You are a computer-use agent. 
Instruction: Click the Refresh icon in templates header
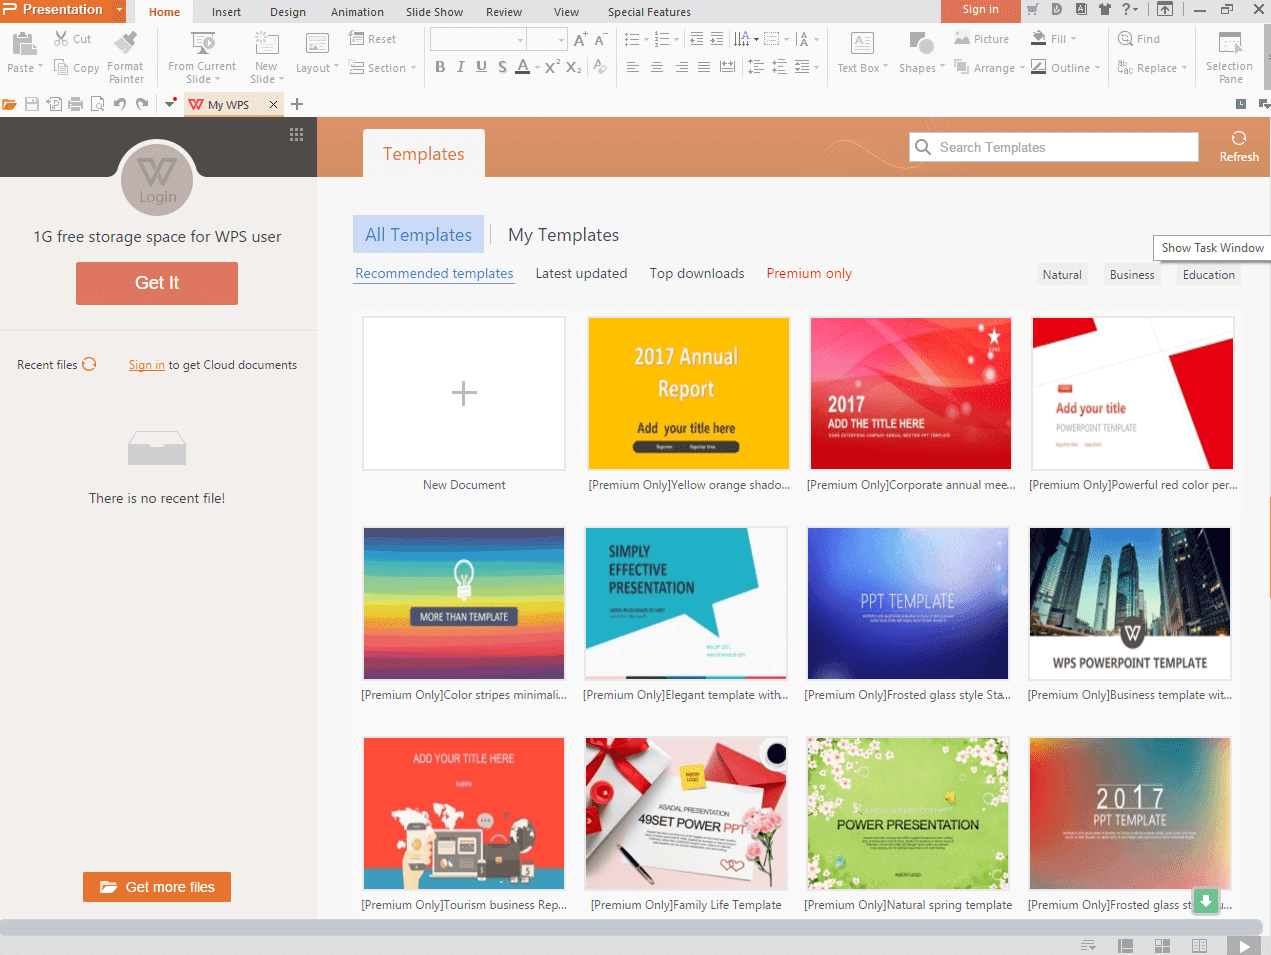(1238, 138)
